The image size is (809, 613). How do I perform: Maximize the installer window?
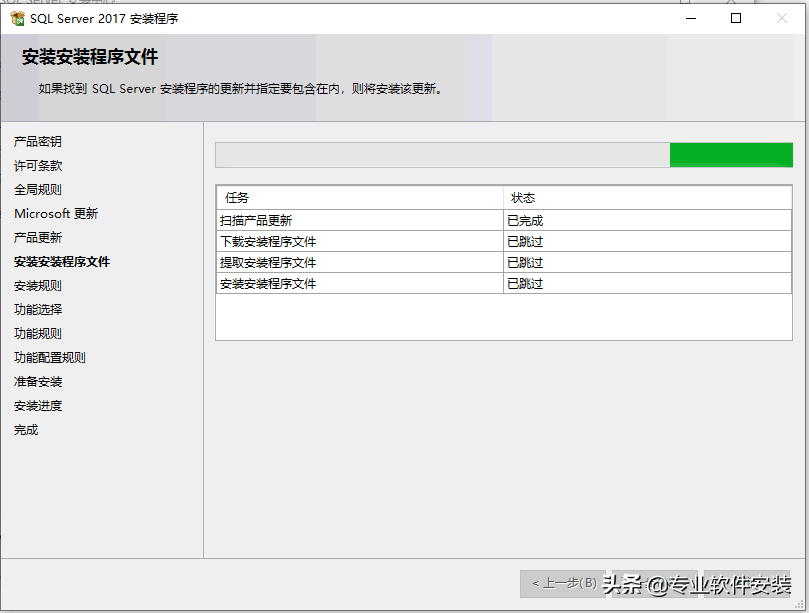(x=736, y=18)
